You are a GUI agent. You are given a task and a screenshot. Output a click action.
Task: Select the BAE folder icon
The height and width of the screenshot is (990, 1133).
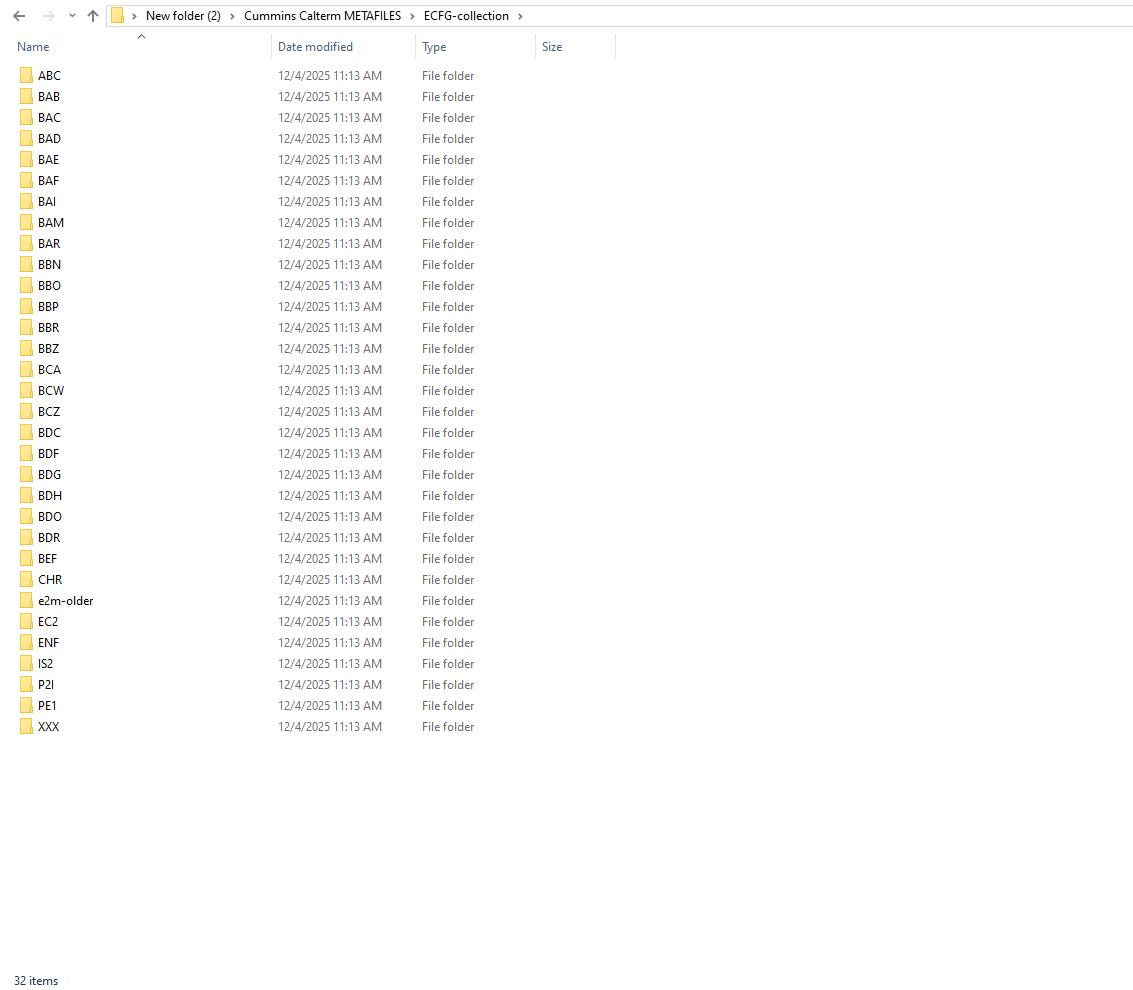[27, 160]
